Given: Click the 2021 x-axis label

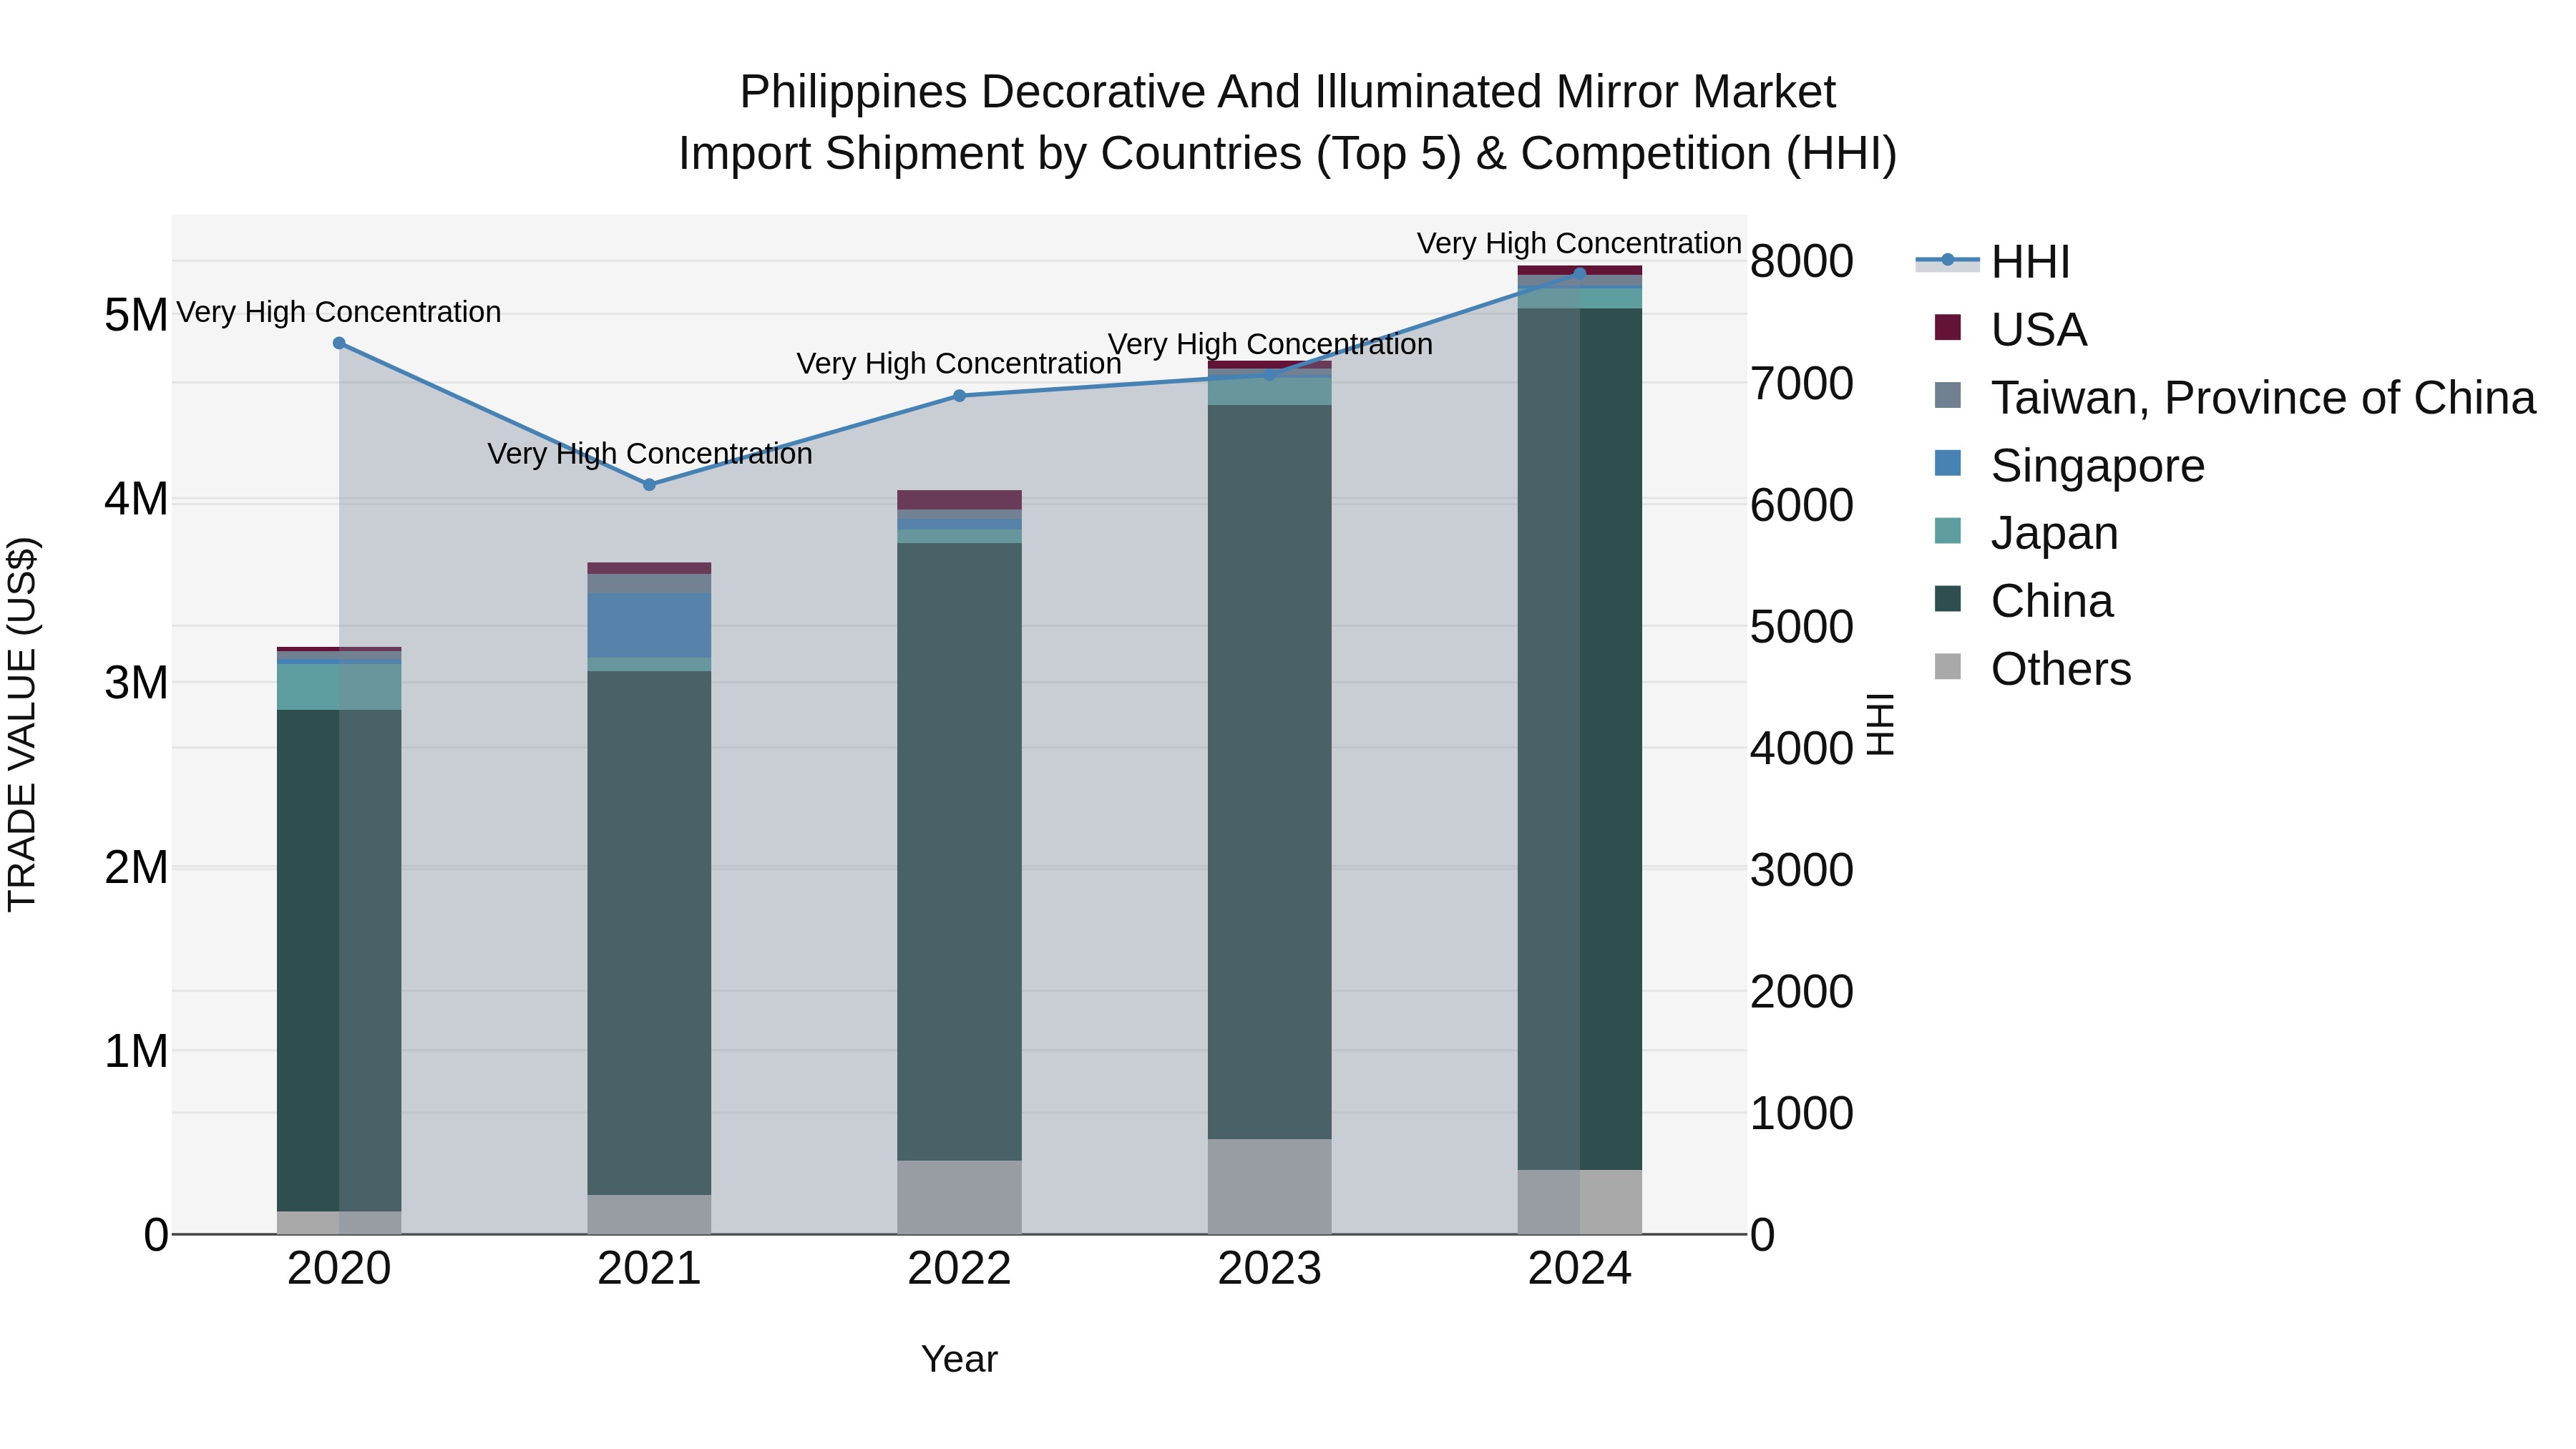Looking at the screenshot, I should click(x=649, y=1269).
